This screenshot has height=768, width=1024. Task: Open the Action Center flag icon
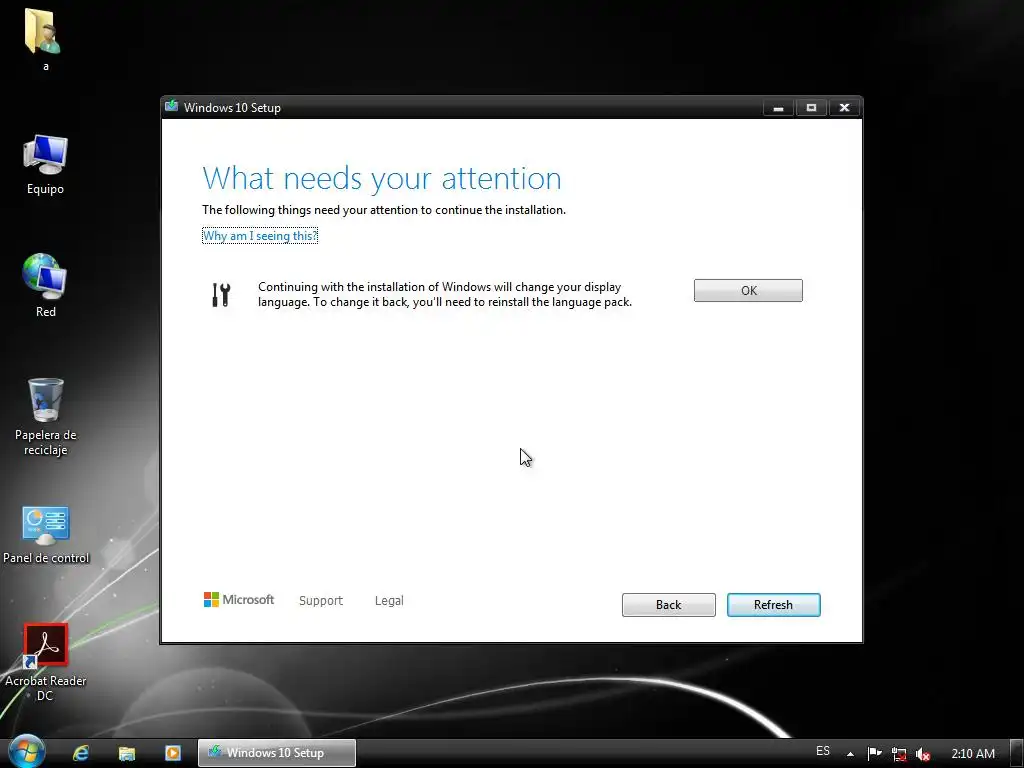tap(874, 754)
